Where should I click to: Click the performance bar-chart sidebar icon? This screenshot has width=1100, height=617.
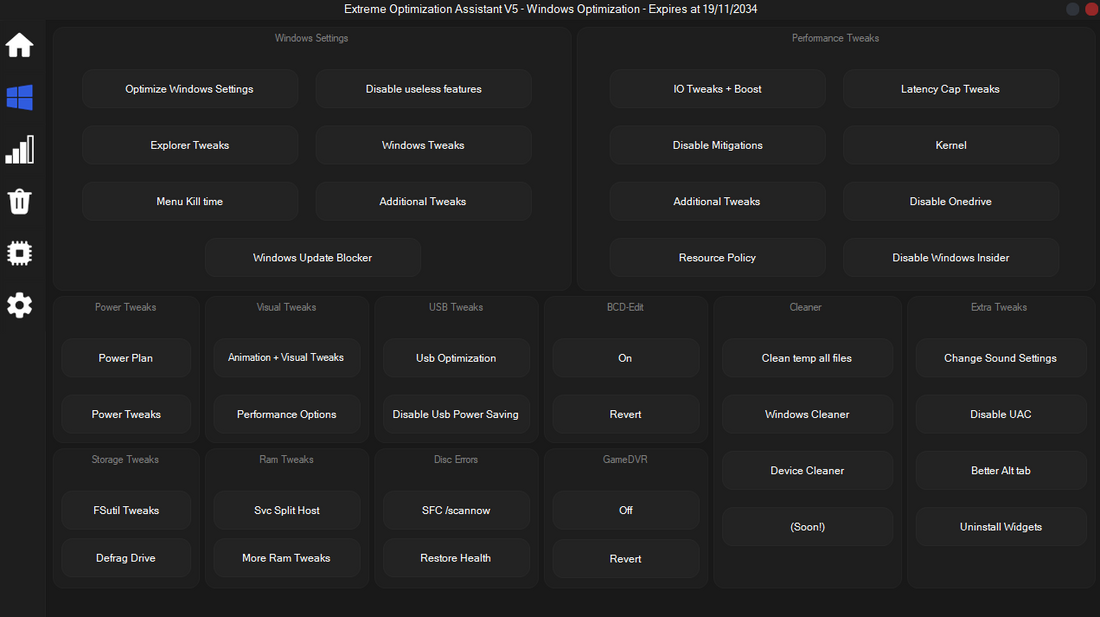tap(19, 149)
